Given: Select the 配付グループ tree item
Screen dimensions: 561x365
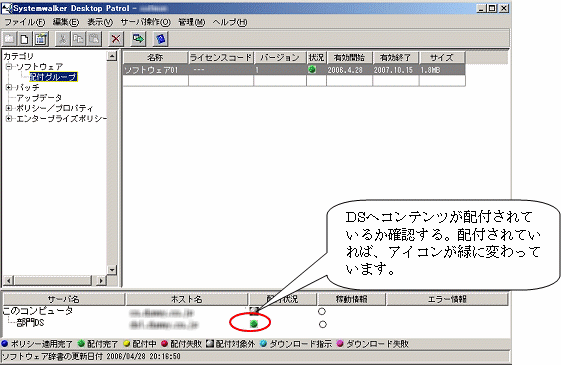Looking at the screenshot, I should (x=53, y=77).
